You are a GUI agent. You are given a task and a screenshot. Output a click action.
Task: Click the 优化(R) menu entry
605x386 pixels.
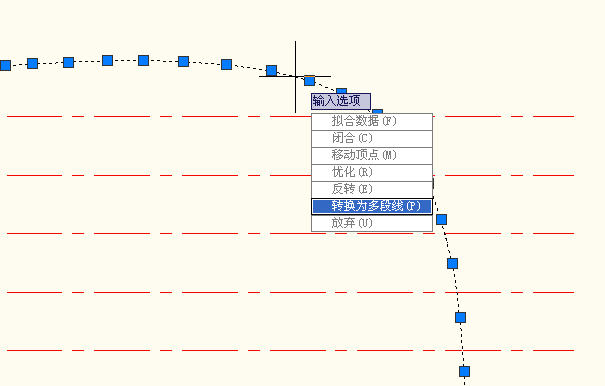click(372, 173)
